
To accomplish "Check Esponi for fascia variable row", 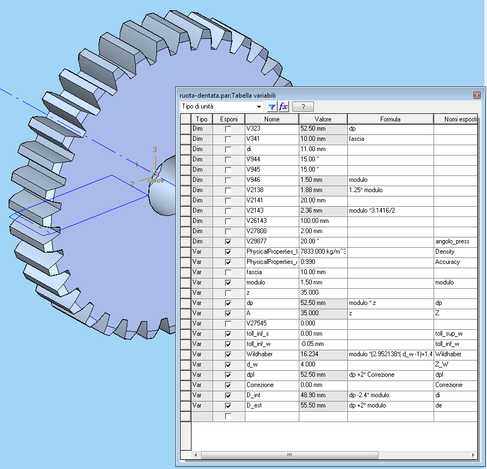I will [228, 272].
